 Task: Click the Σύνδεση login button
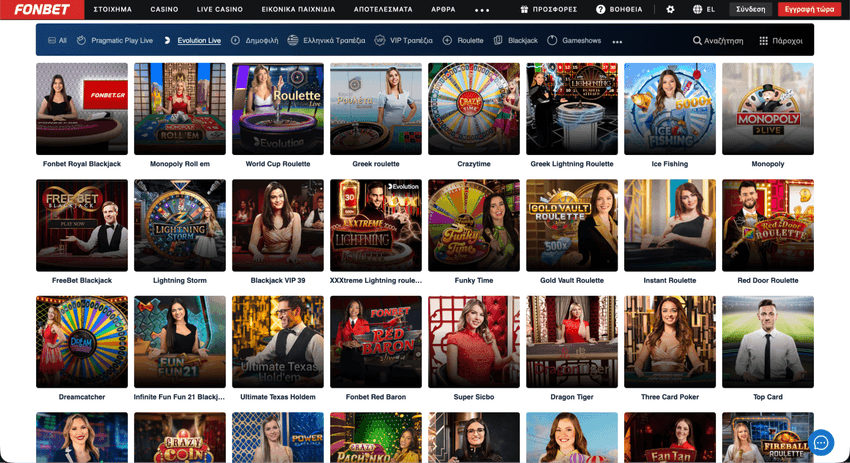[750, 9]
